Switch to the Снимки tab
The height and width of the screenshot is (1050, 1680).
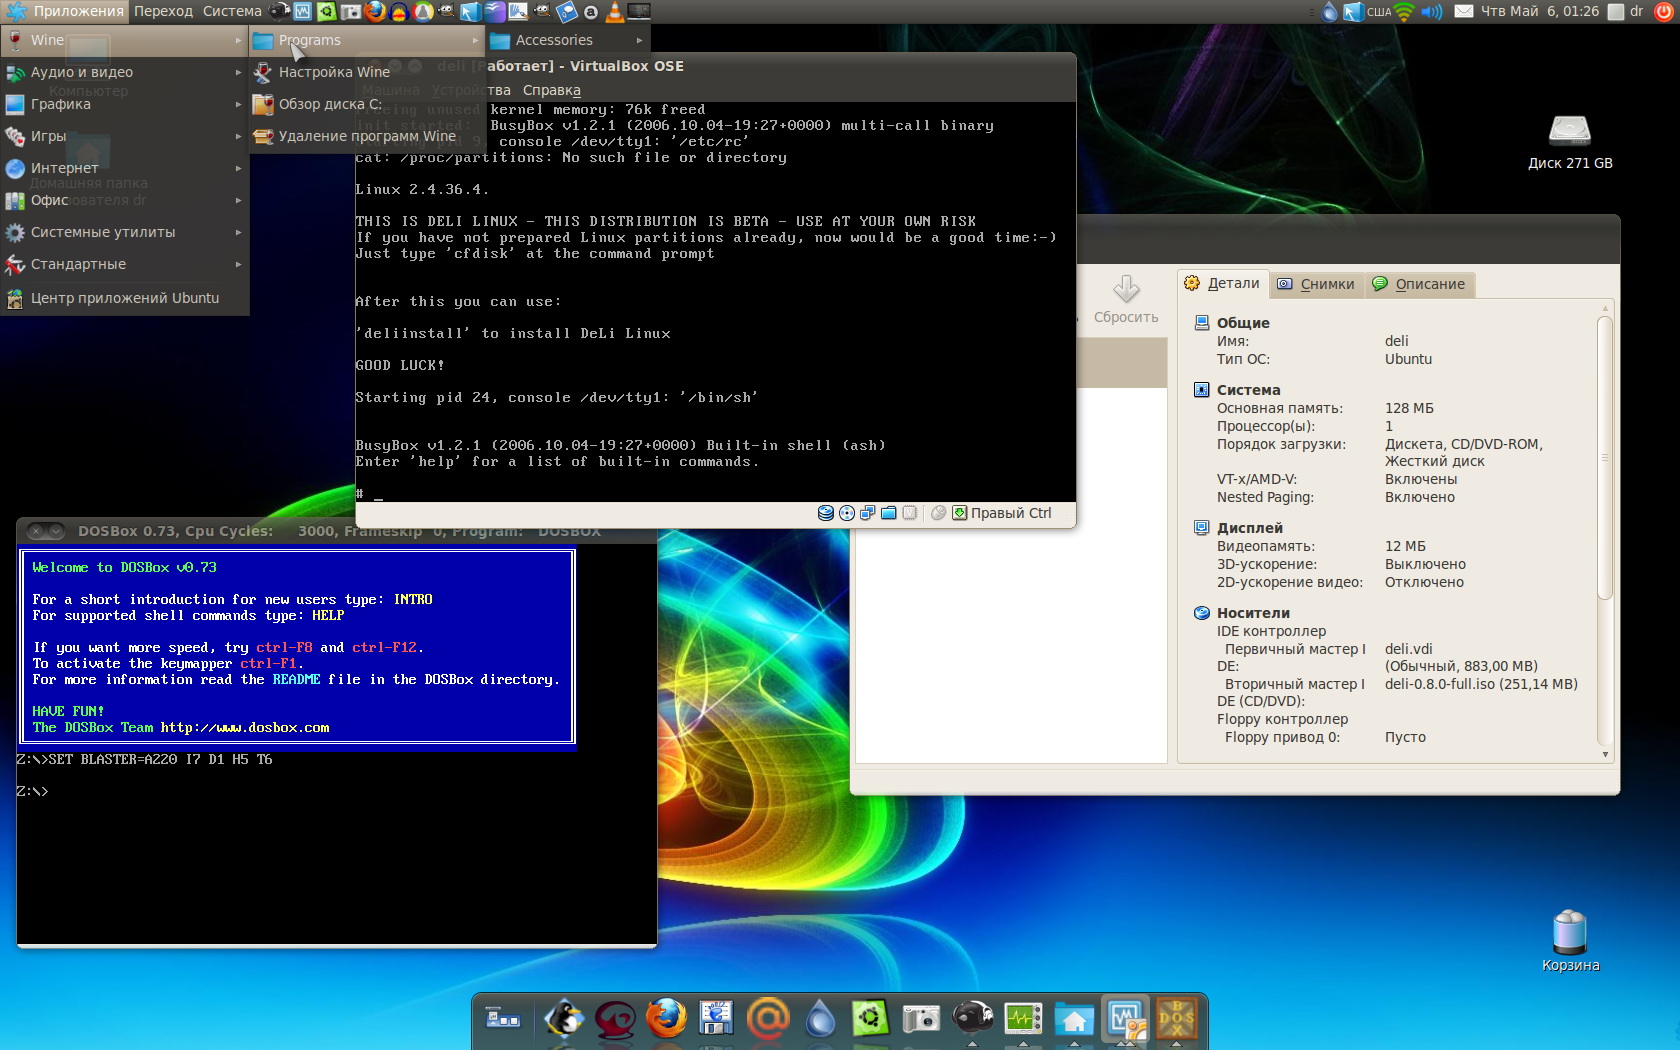point(1316,284)
